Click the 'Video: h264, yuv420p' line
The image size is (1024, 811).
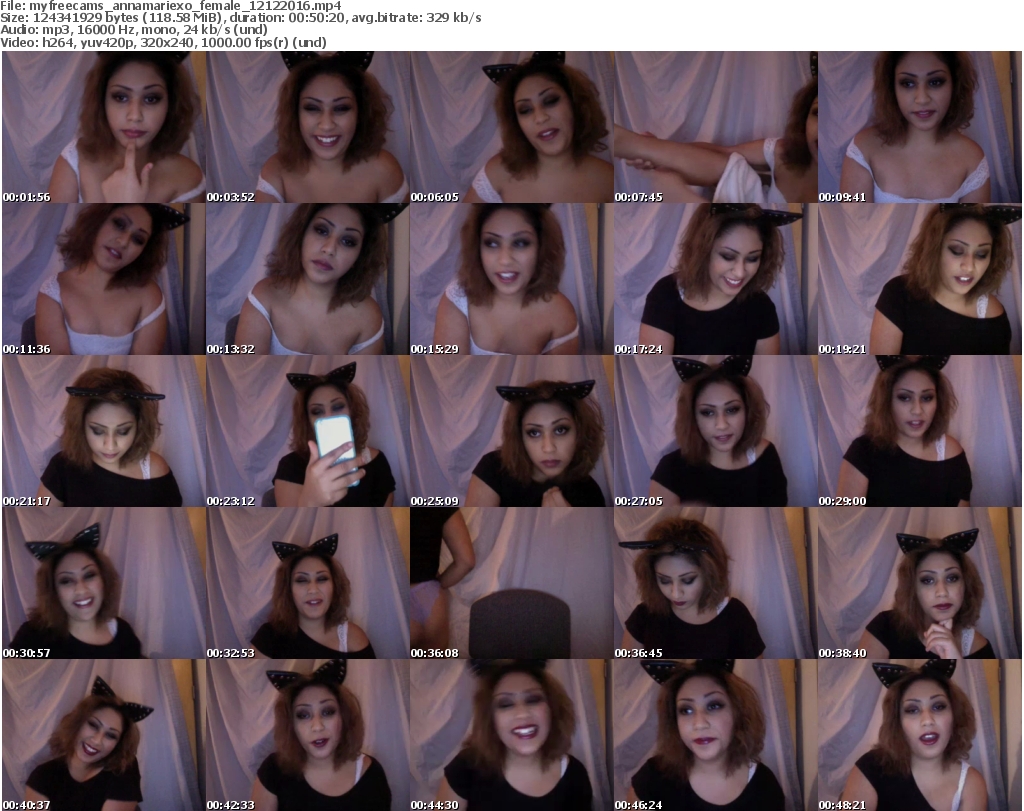click(163, 42)
